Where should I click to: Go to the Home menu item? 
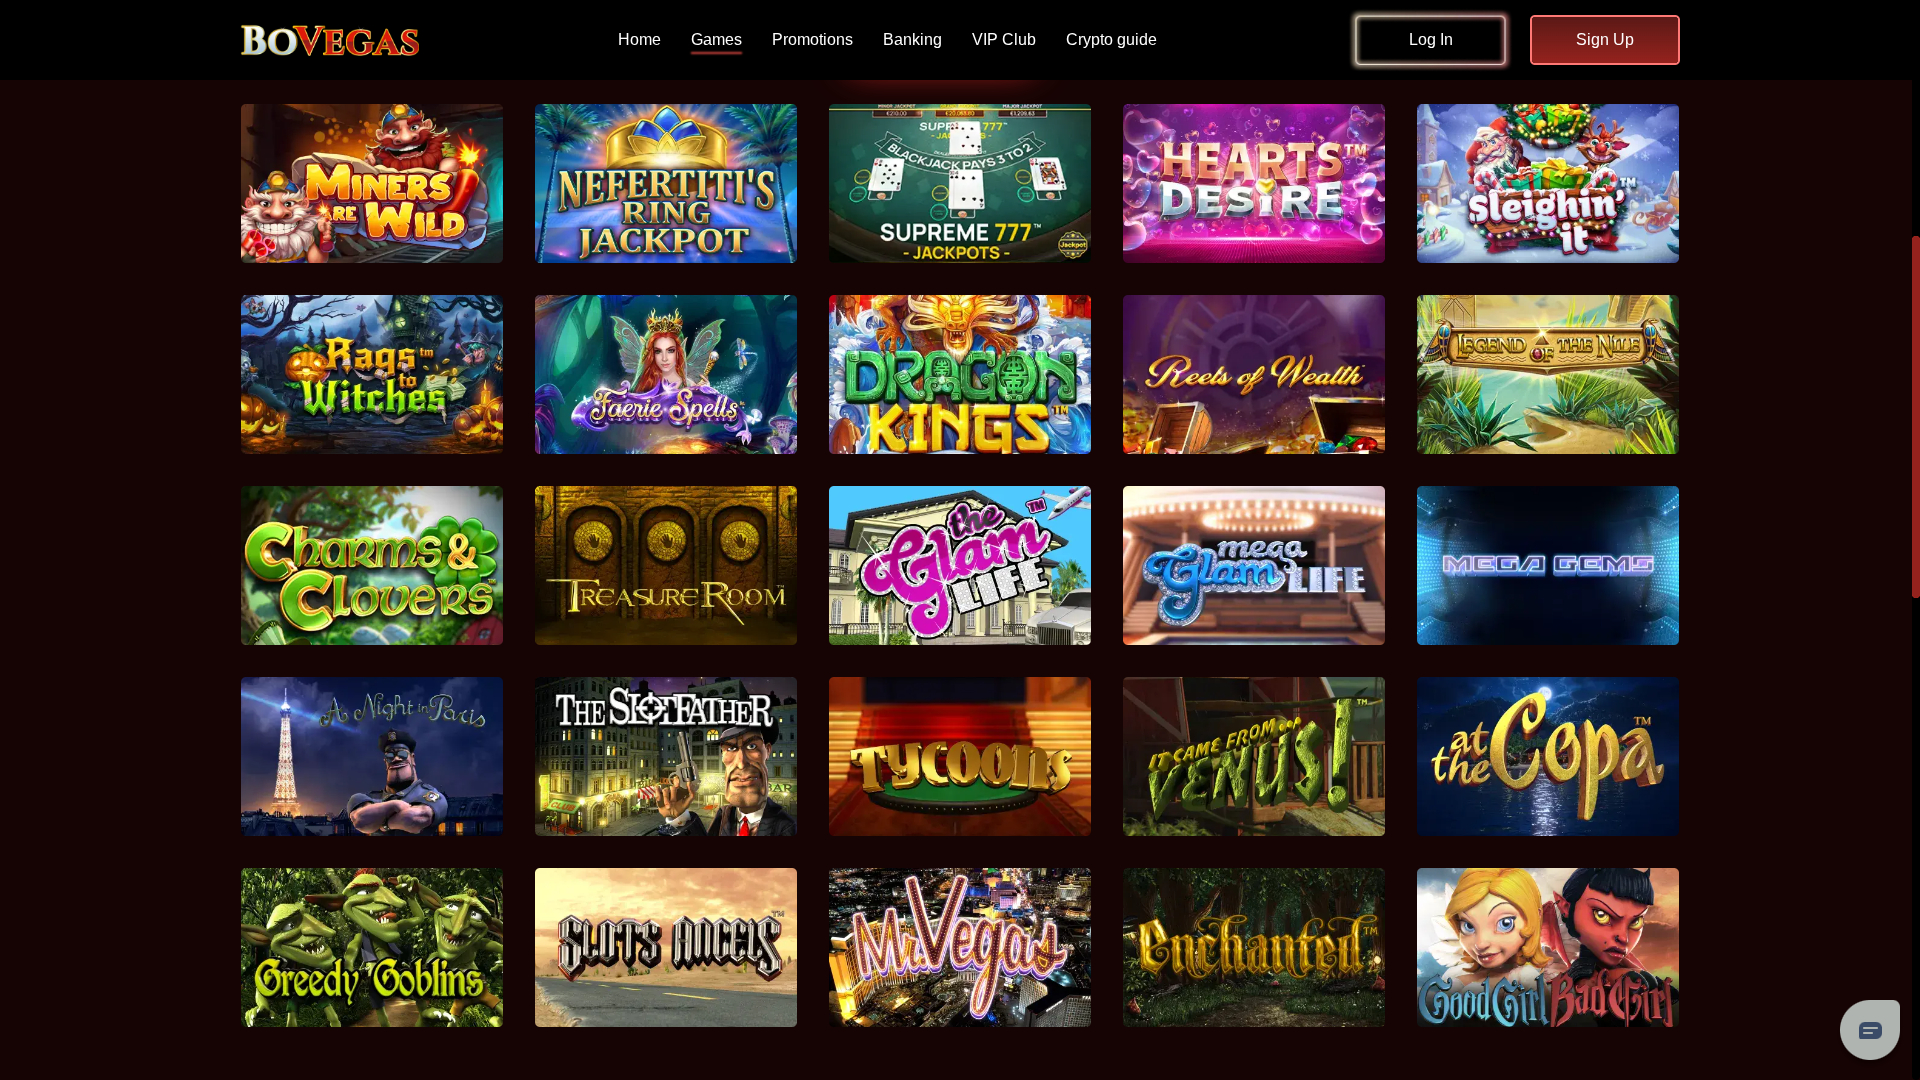pyautogui.click(x=639, y=40)
